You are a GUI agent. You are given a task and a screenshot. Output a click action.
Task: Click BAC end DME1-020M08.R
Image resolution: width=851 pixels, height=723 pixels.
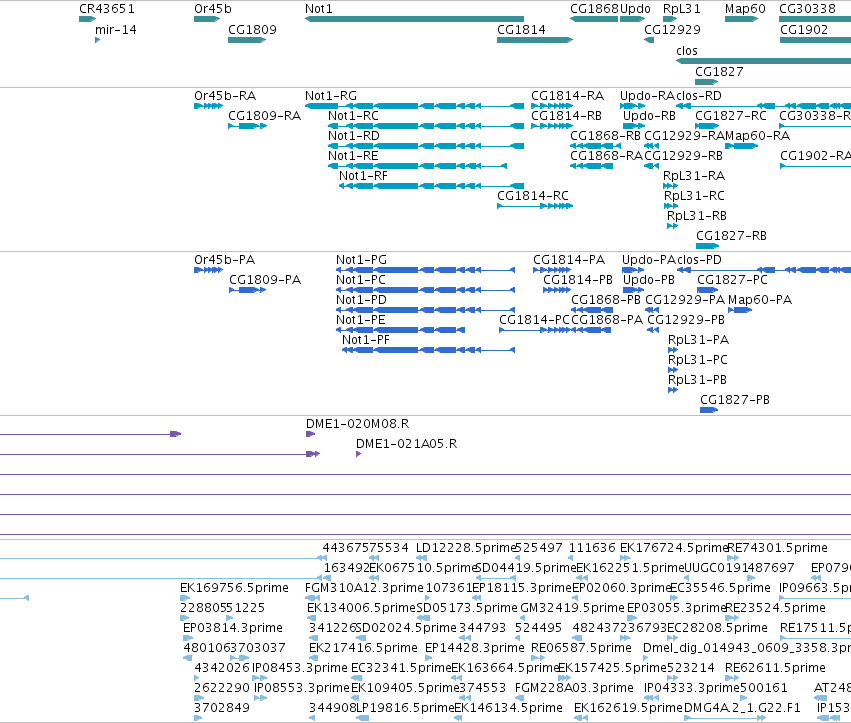click(310, 434)
